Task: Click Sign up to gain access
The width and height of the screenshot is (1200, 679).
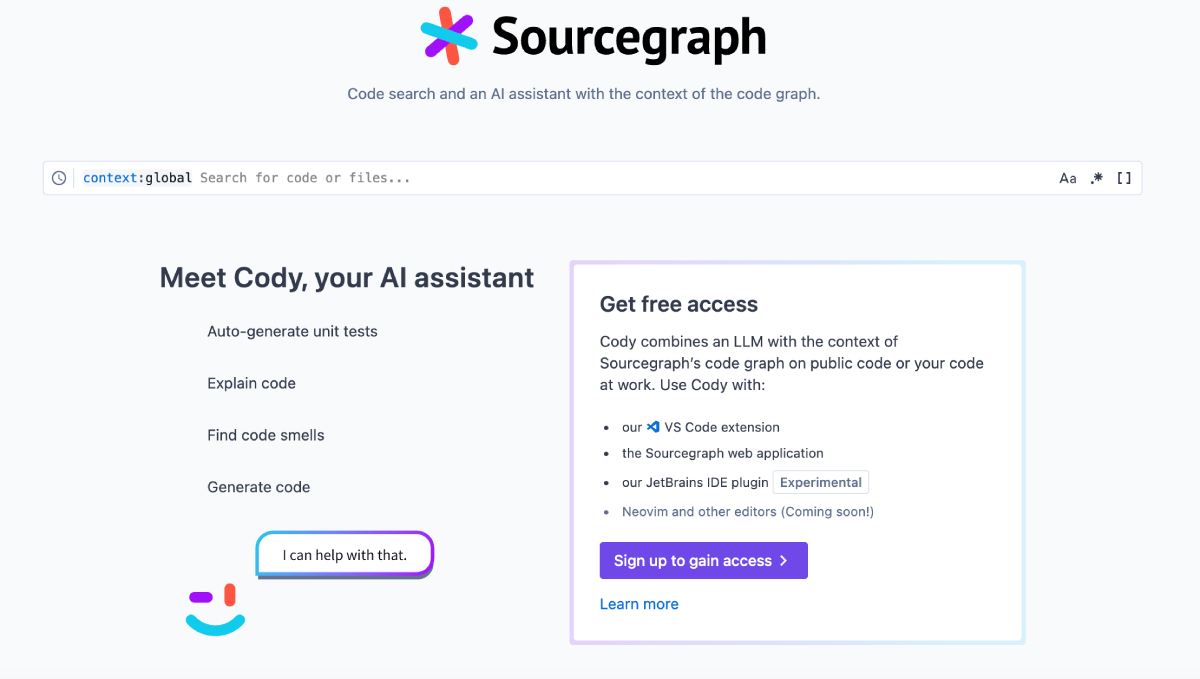Action: pos(703,561)
